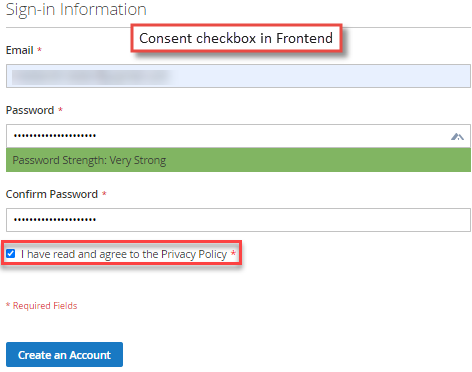Click the Confirm Password label
This screenshot has height=372, width=472.
pos(52,194)
